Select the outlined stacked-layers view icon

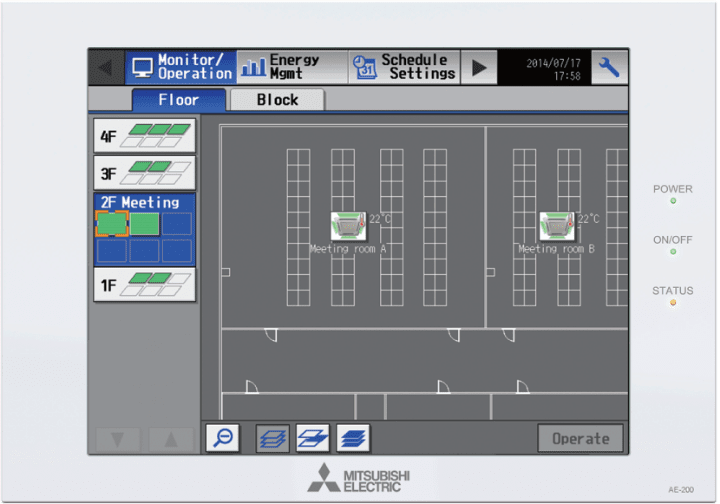click(272, 438)
